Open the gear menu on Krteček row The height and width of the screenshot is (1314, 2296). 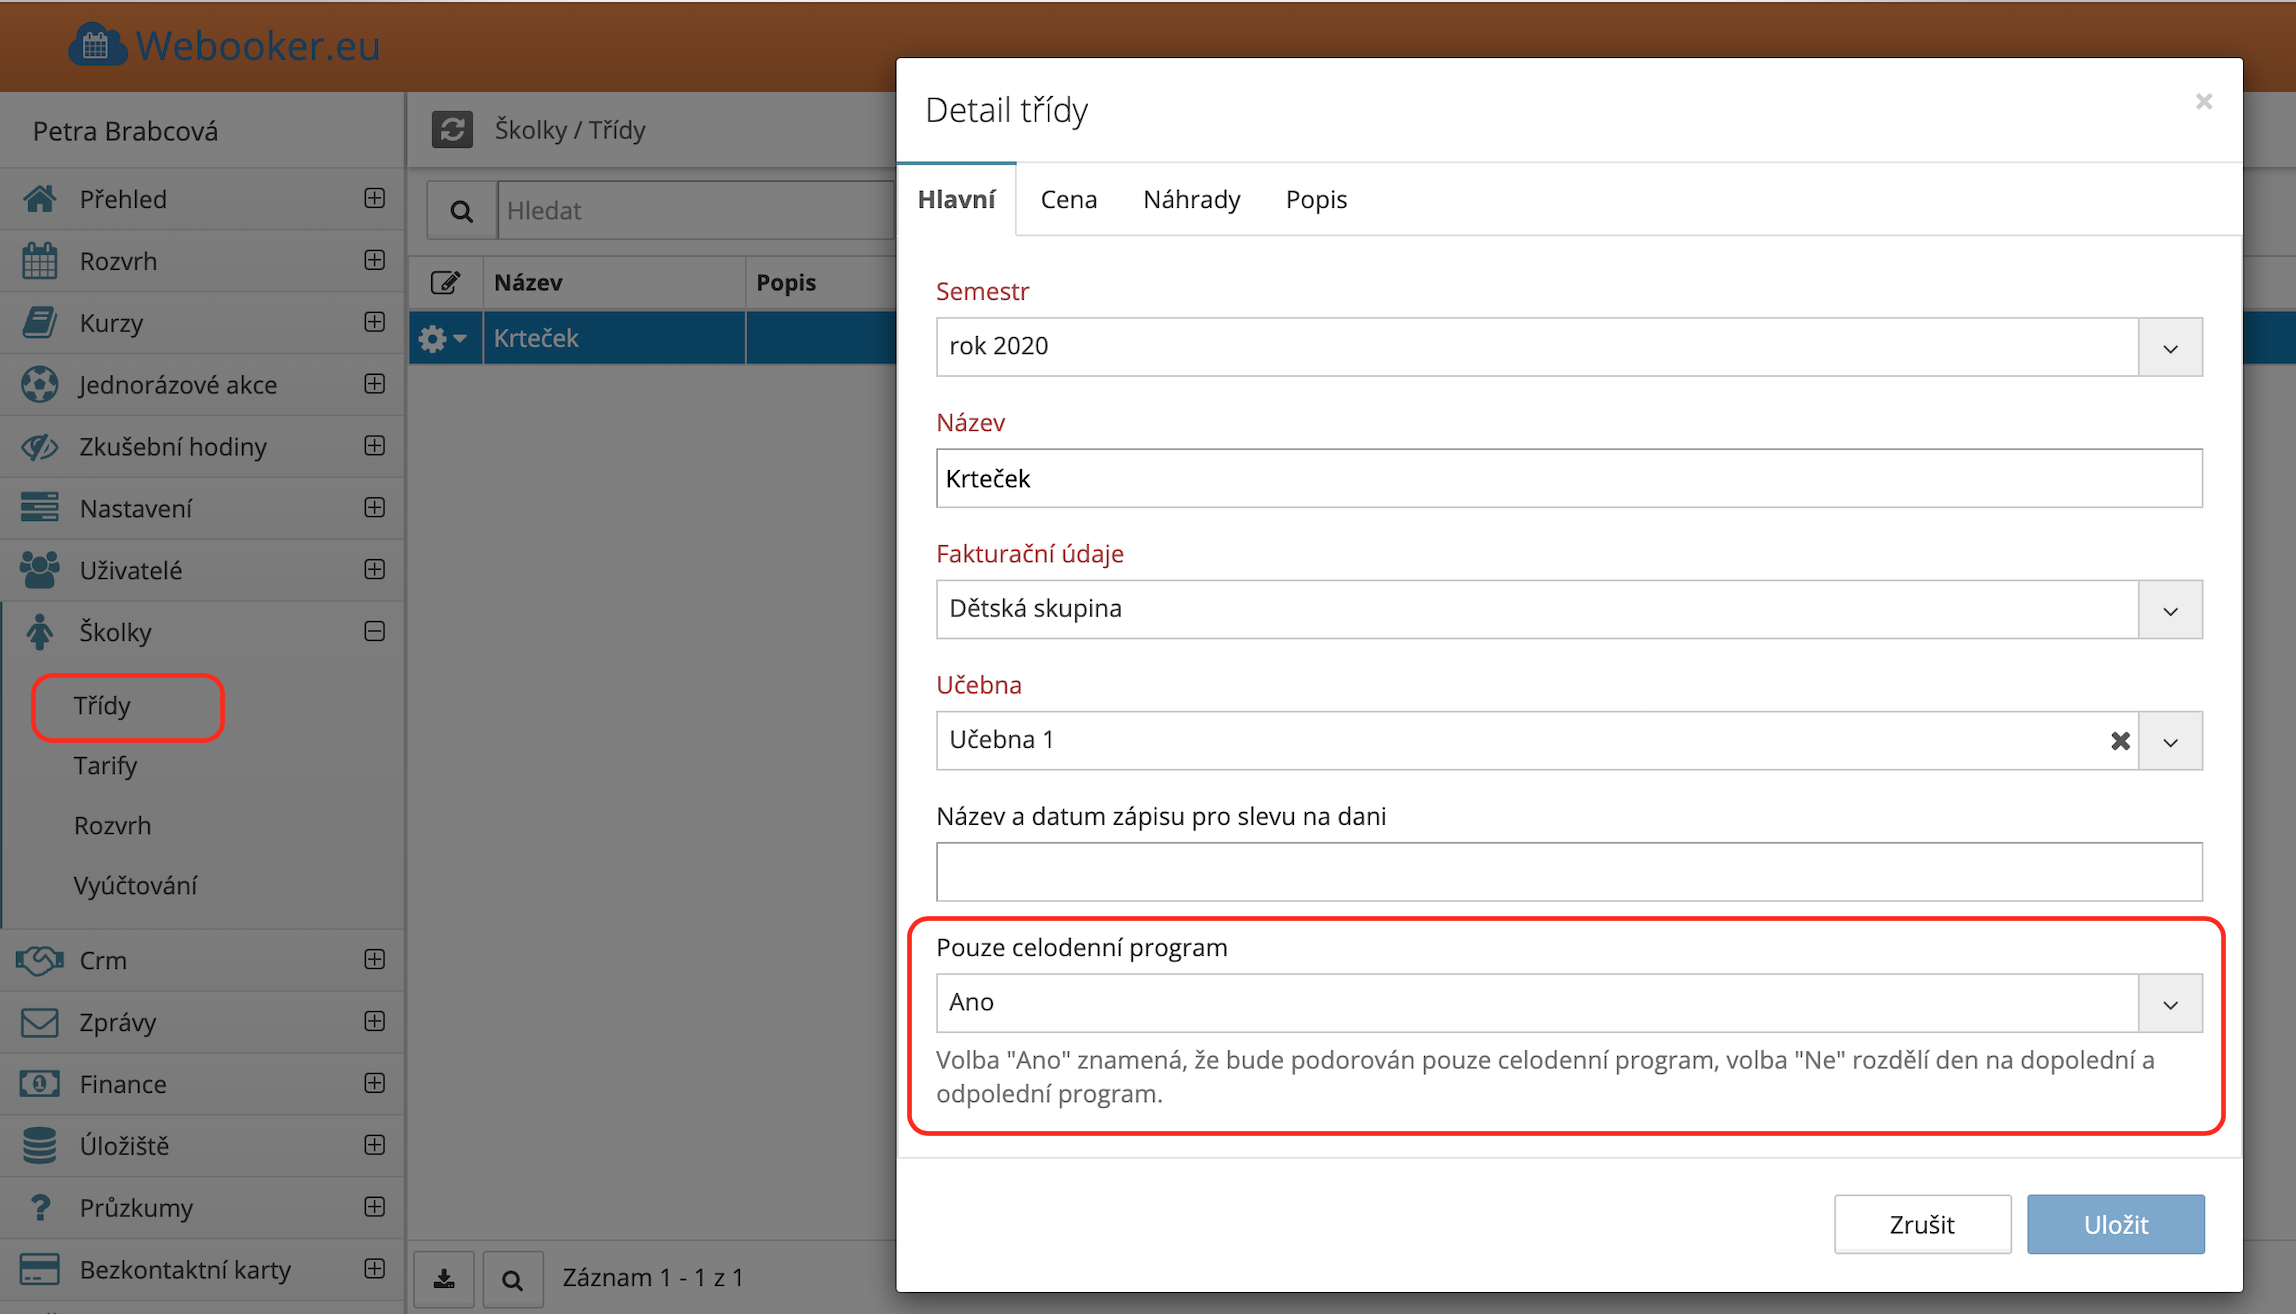tap(442, 339)
